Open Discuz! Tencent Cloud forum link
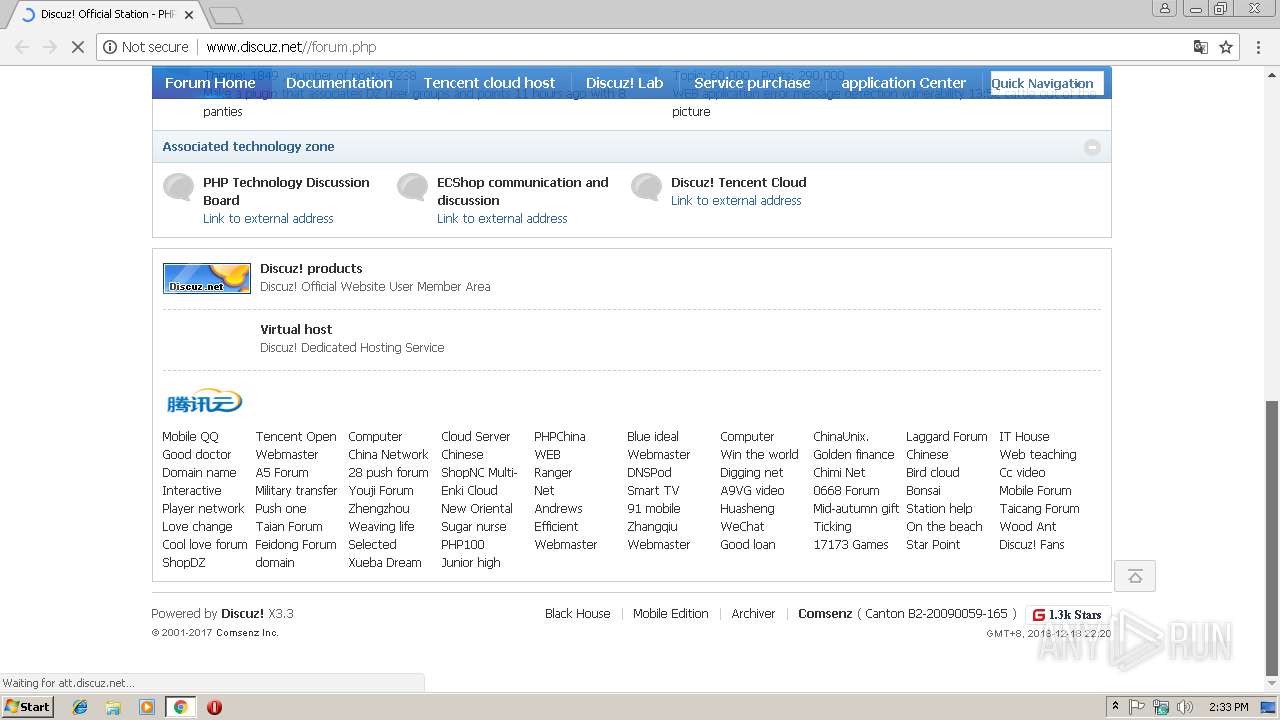 pos(738,182)
